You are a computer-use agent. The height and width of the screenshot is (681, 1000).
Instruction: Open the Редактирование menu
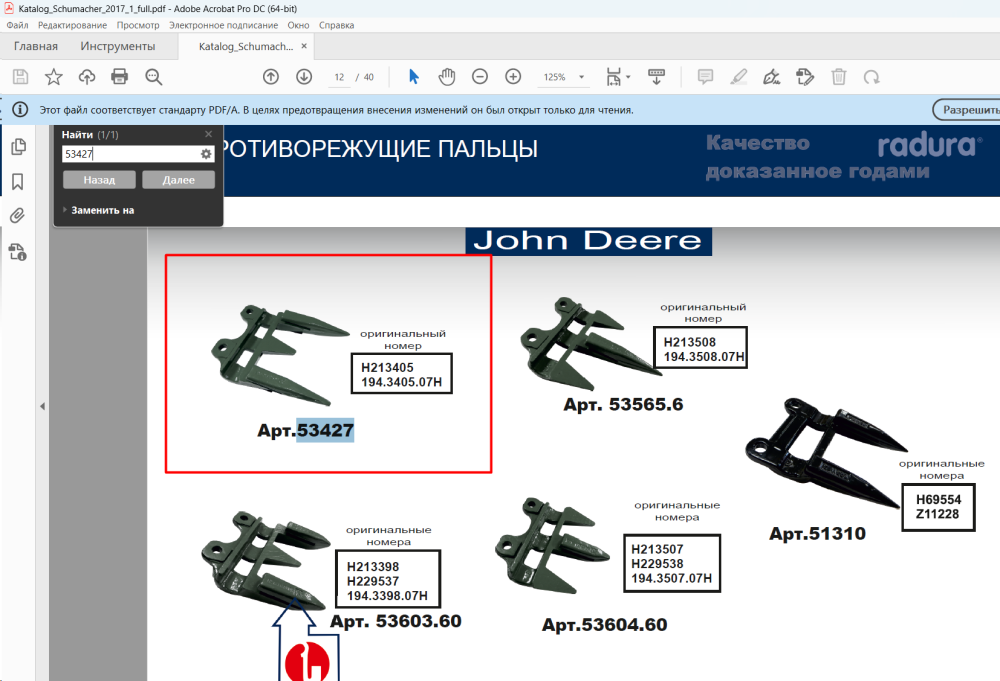(72, 26)
